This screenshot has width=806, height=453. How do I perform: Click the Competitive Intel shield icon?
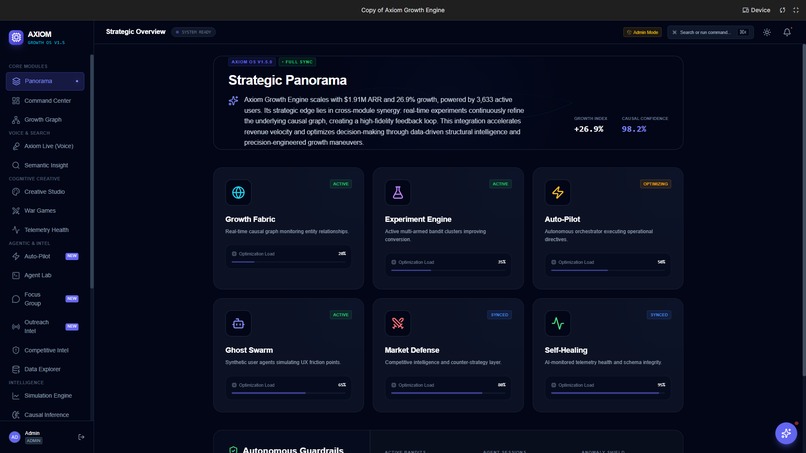(16, 350)
